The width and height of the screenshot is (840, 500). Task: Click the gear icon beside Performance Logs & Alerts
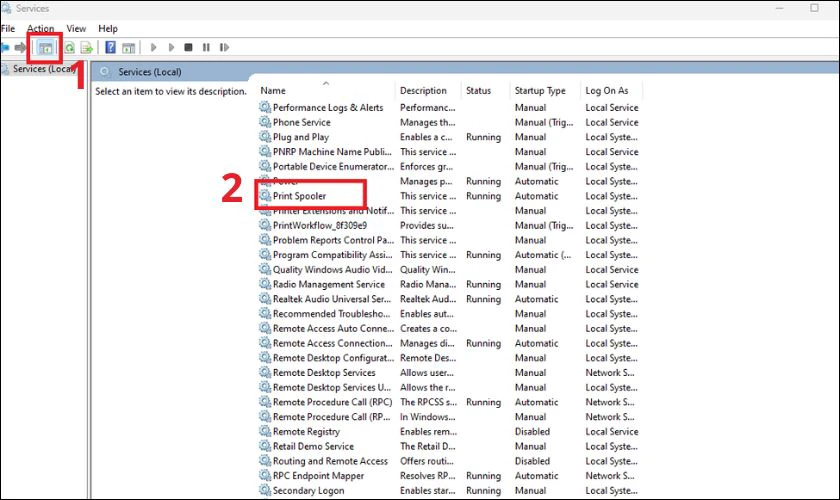pyautogui.click(x=265, y=107)
